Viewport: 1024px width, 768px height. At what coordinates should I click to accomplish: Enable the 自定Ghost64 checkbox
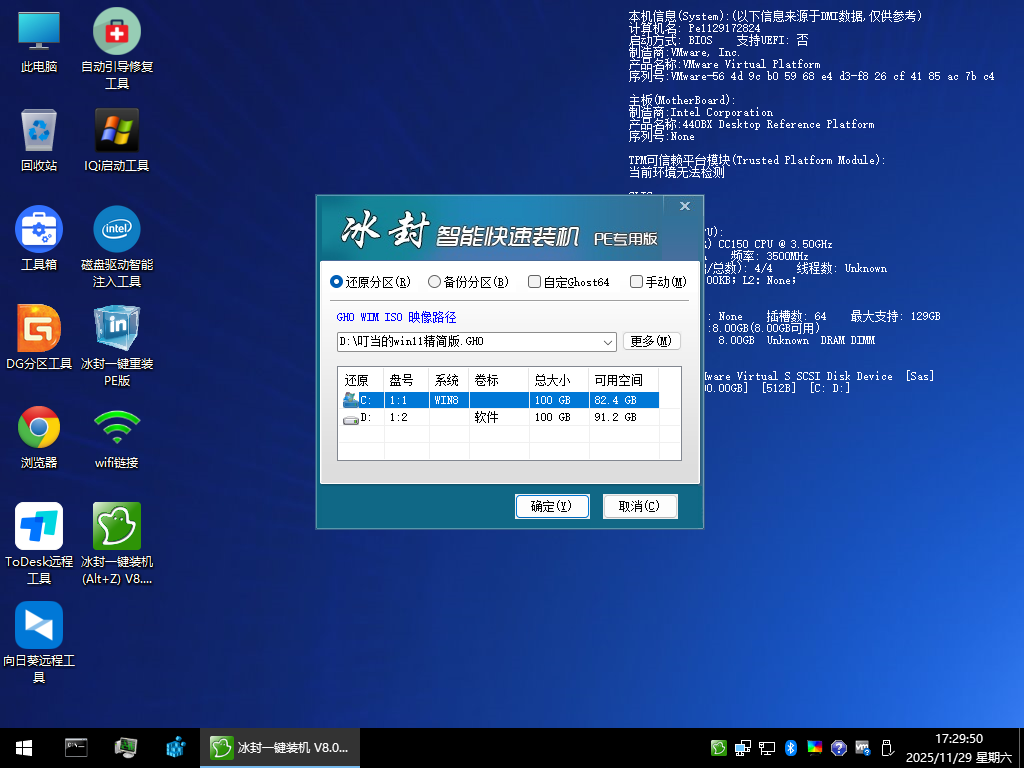click(x=534, y=282)
